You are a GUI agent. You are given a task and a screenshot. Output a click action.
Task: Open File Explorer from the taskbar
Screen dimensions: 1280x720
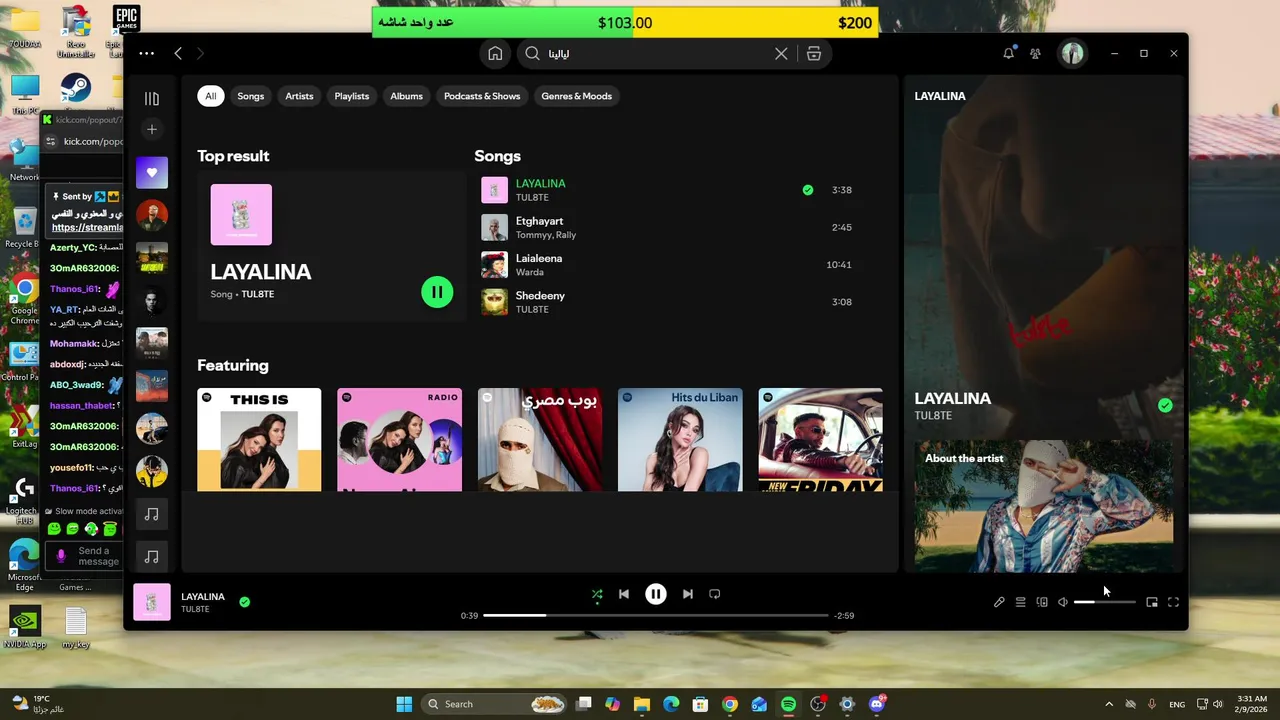[x=642, y=704]
